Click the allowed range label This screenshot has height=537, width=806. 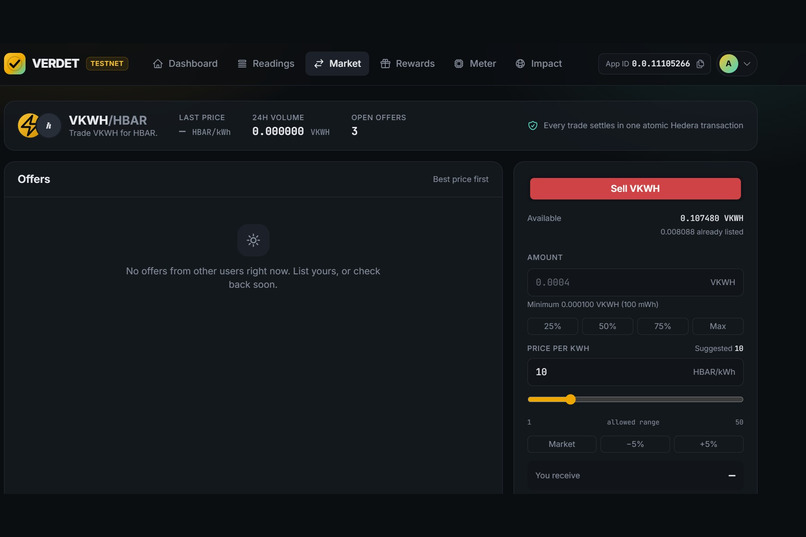pos(633,422)
